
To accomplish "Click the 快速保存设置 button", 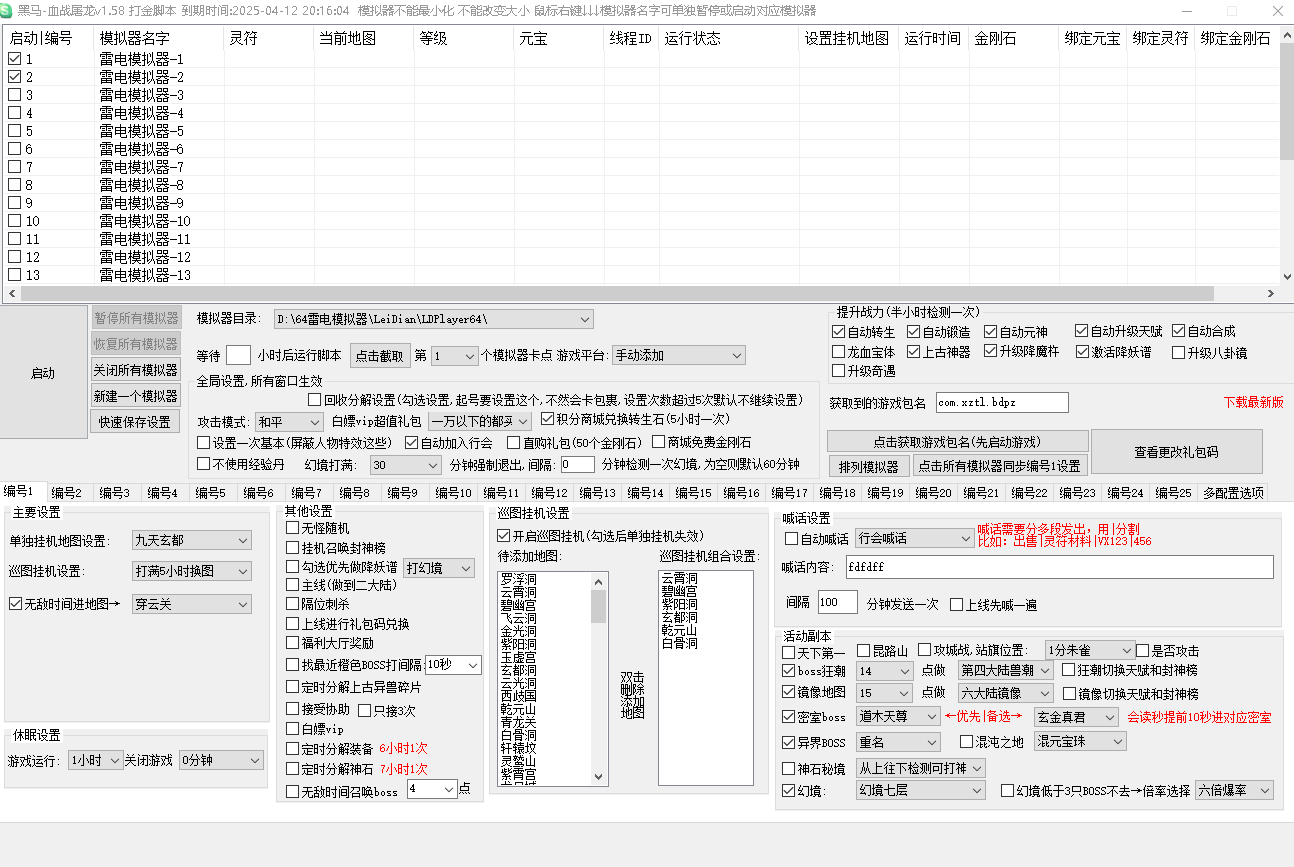I will (x=136, y=422).
